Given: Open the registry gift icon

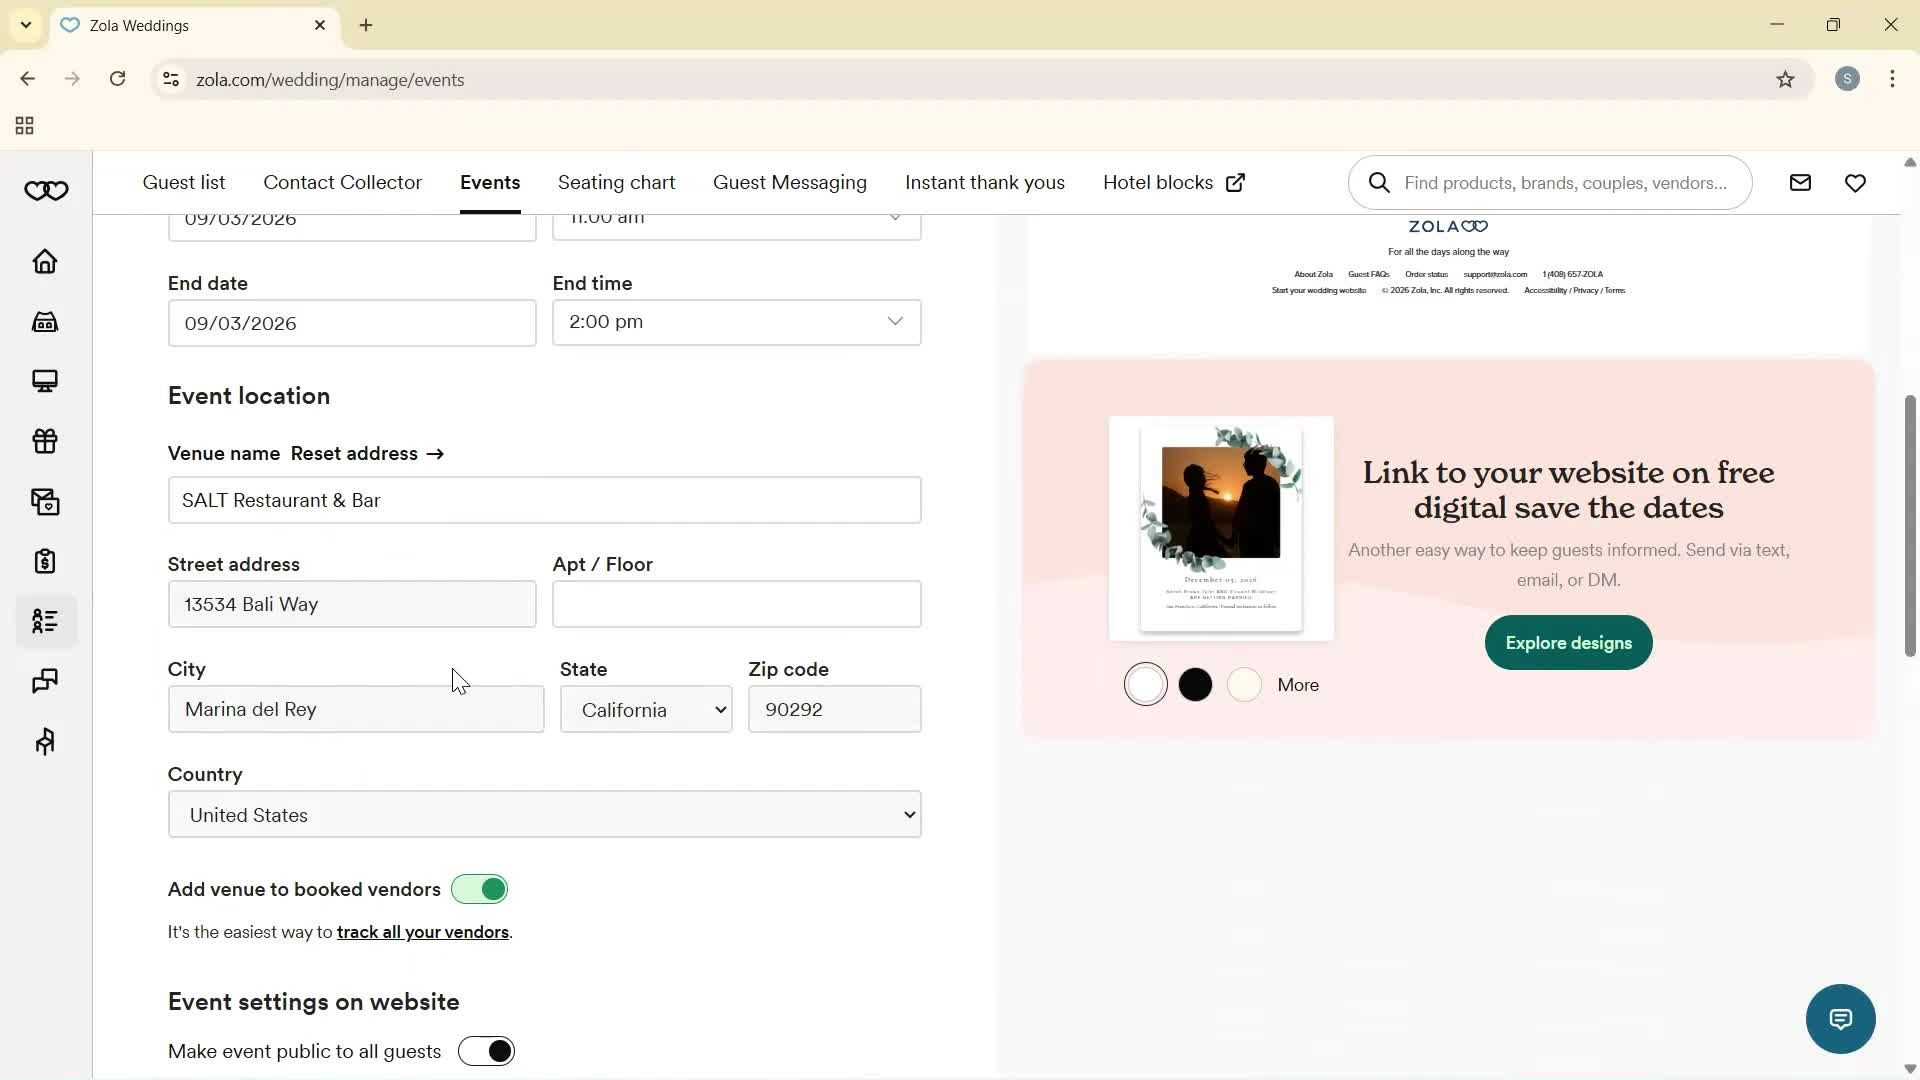Looking at the screenshot, I should 44,441.
